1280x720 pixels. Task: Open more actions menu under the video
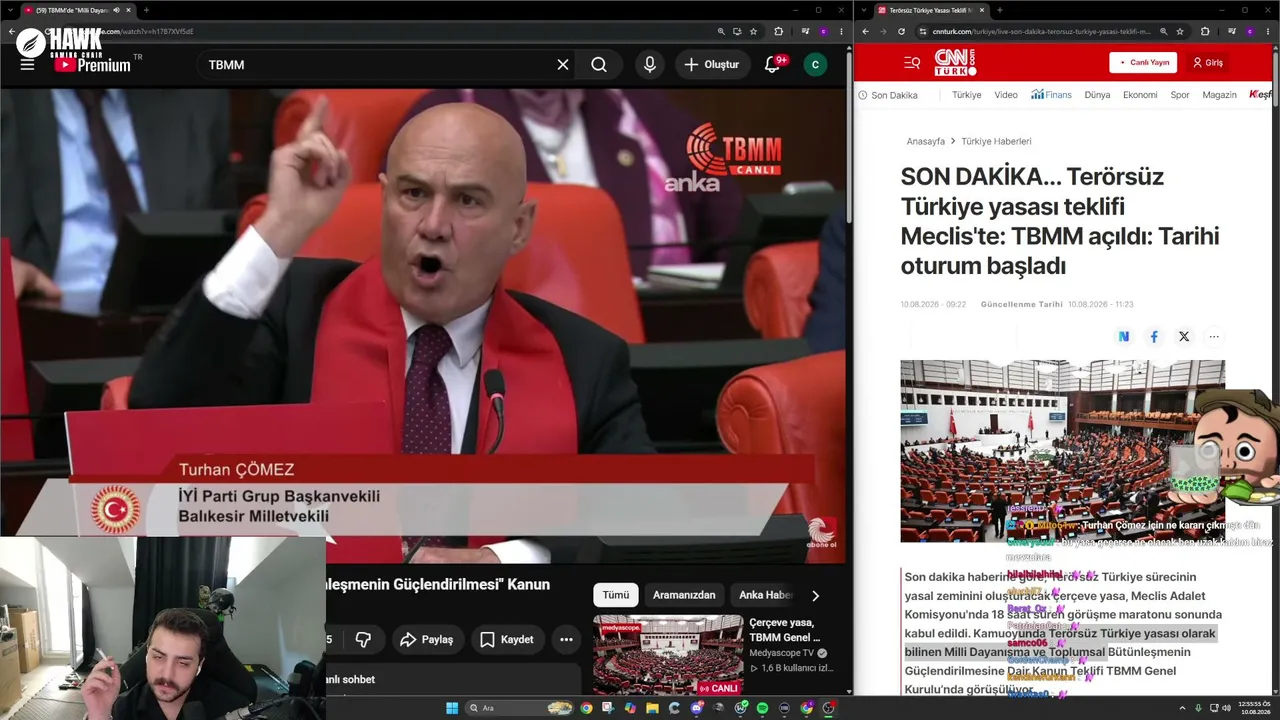point(566,640)
